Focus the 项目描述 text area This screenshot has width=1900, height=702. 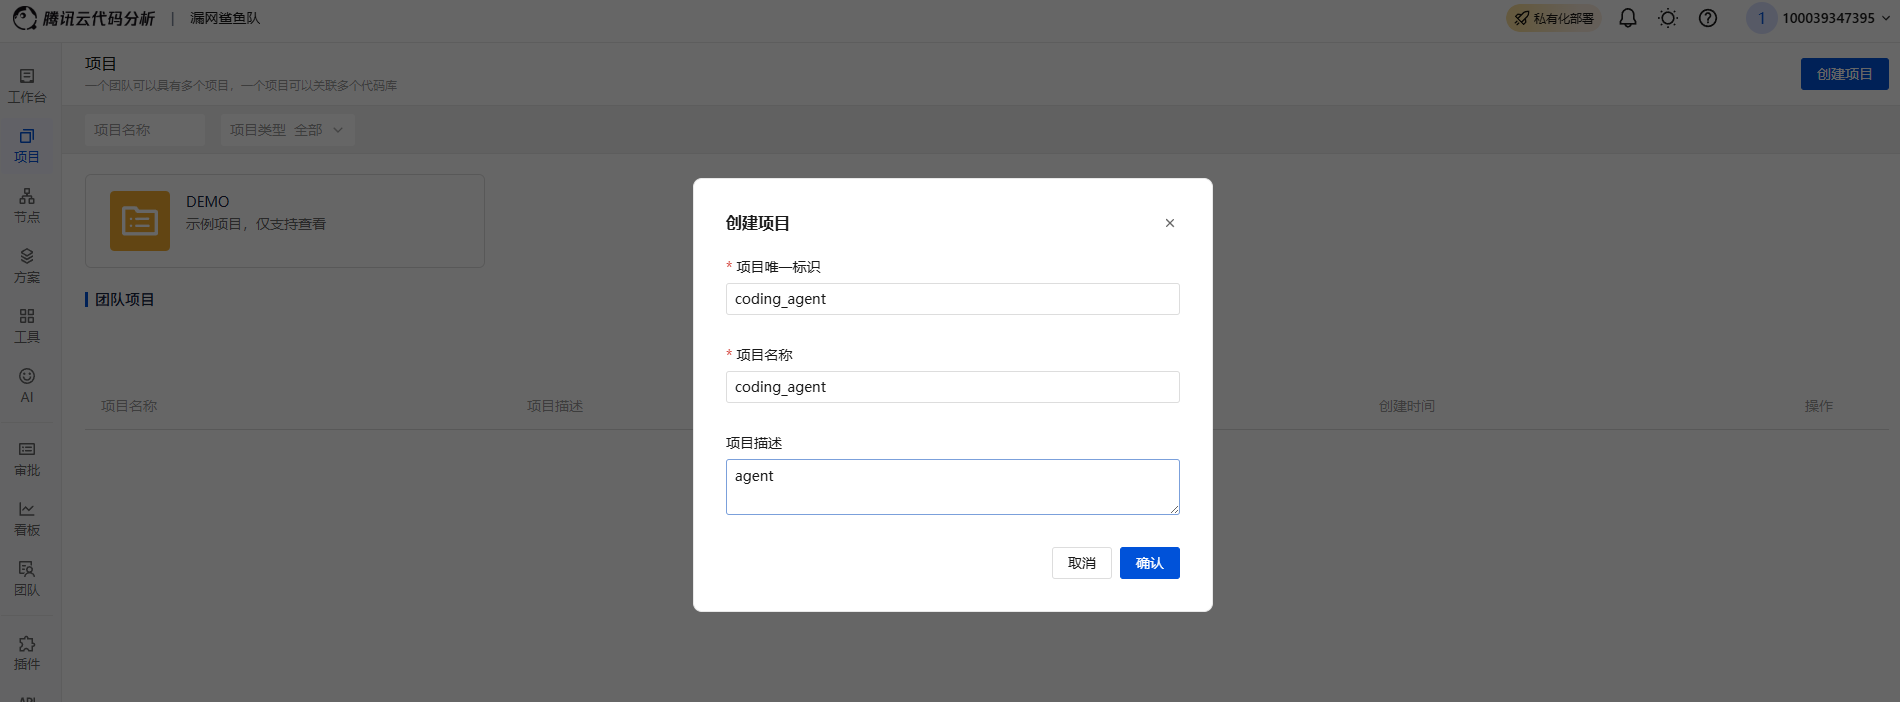pos(952,487)
